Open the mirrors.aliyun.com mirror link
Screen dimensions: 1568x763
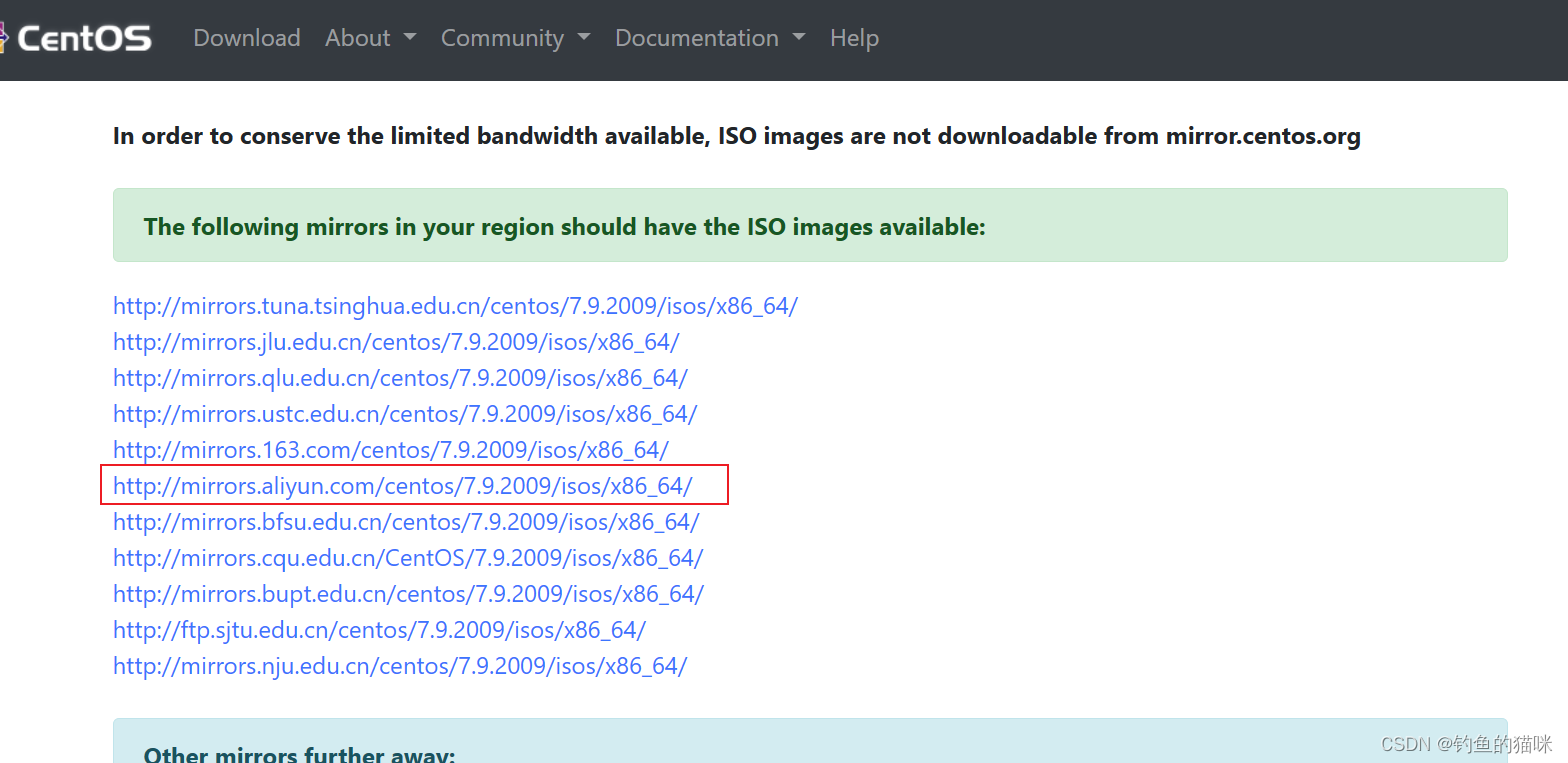point(403,486)
